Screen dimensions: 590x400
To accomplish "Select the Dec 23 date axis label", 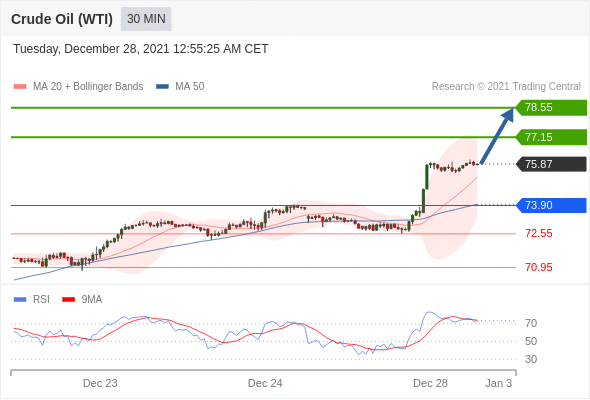I will coord(100,383).
